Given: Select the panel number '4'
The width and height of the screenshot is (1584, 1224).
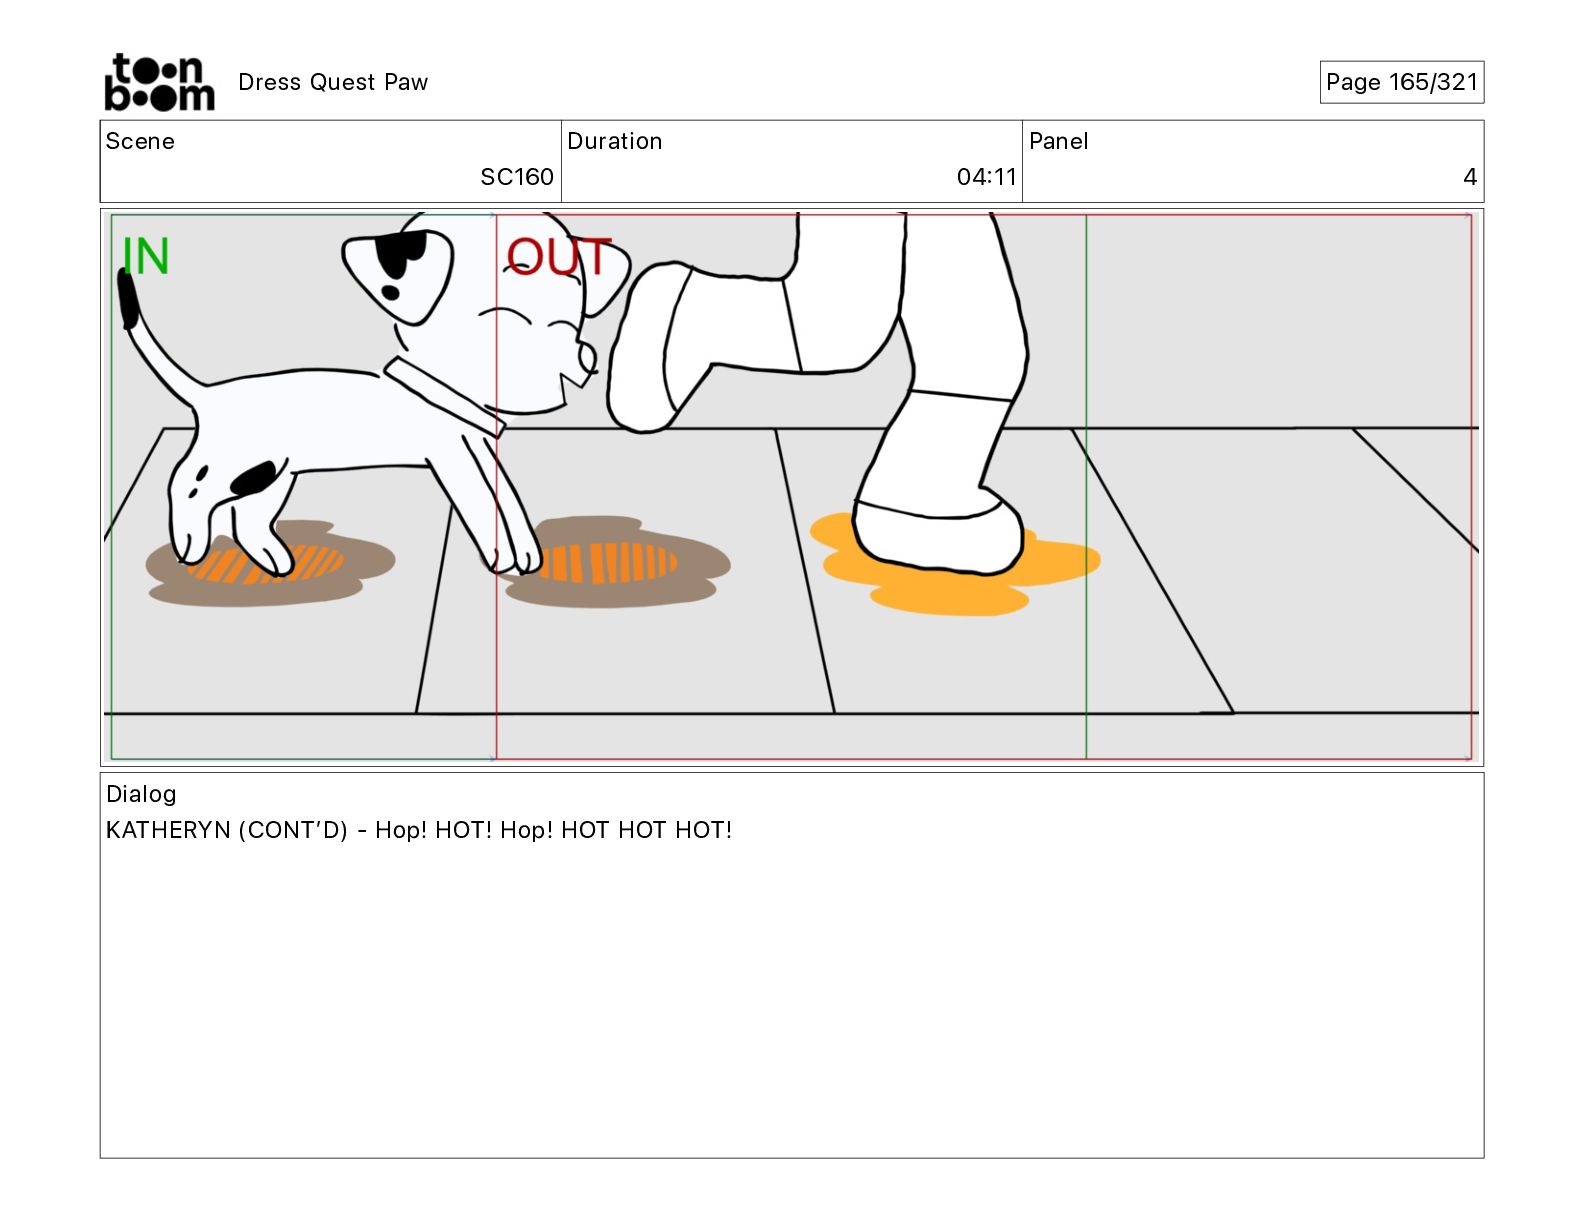Looking at the screenshot, I should click(x=1470, y=177).
